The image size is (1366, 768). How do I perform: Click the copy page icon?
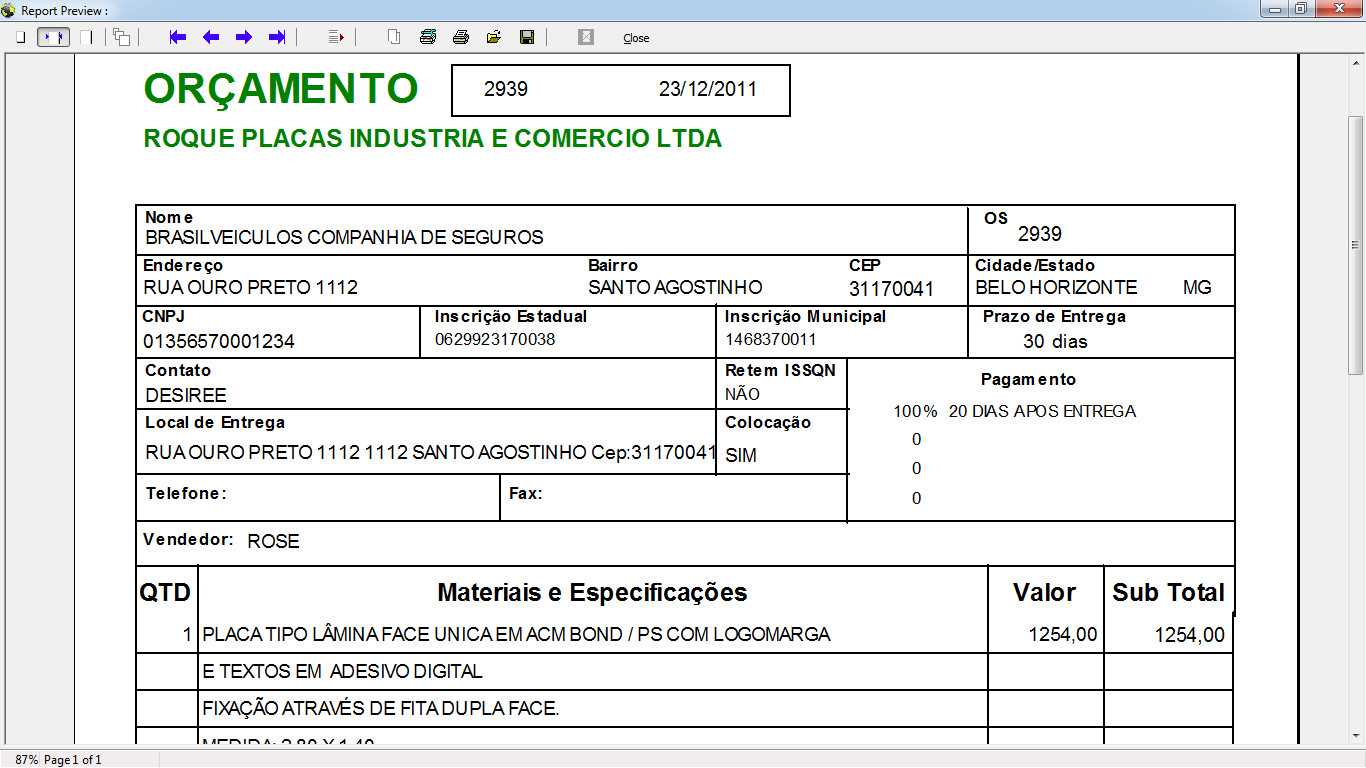395,37
